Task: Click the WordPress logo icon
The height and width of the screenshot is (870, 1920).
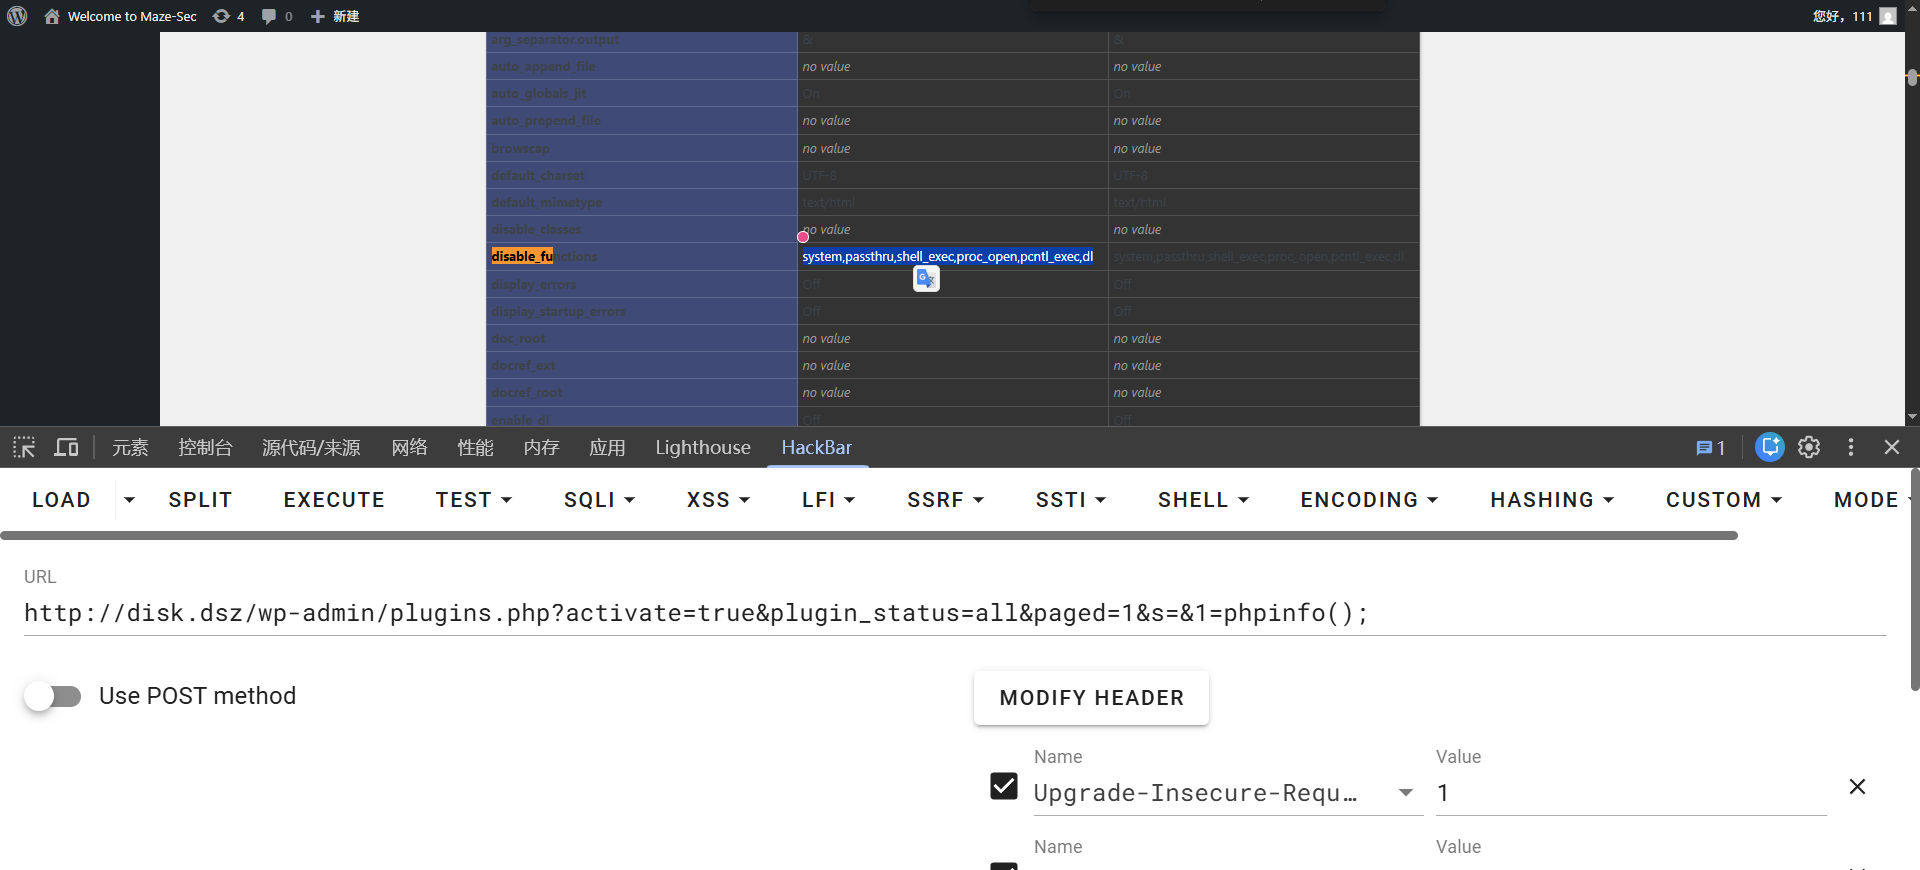Action: tap(17, 16)
